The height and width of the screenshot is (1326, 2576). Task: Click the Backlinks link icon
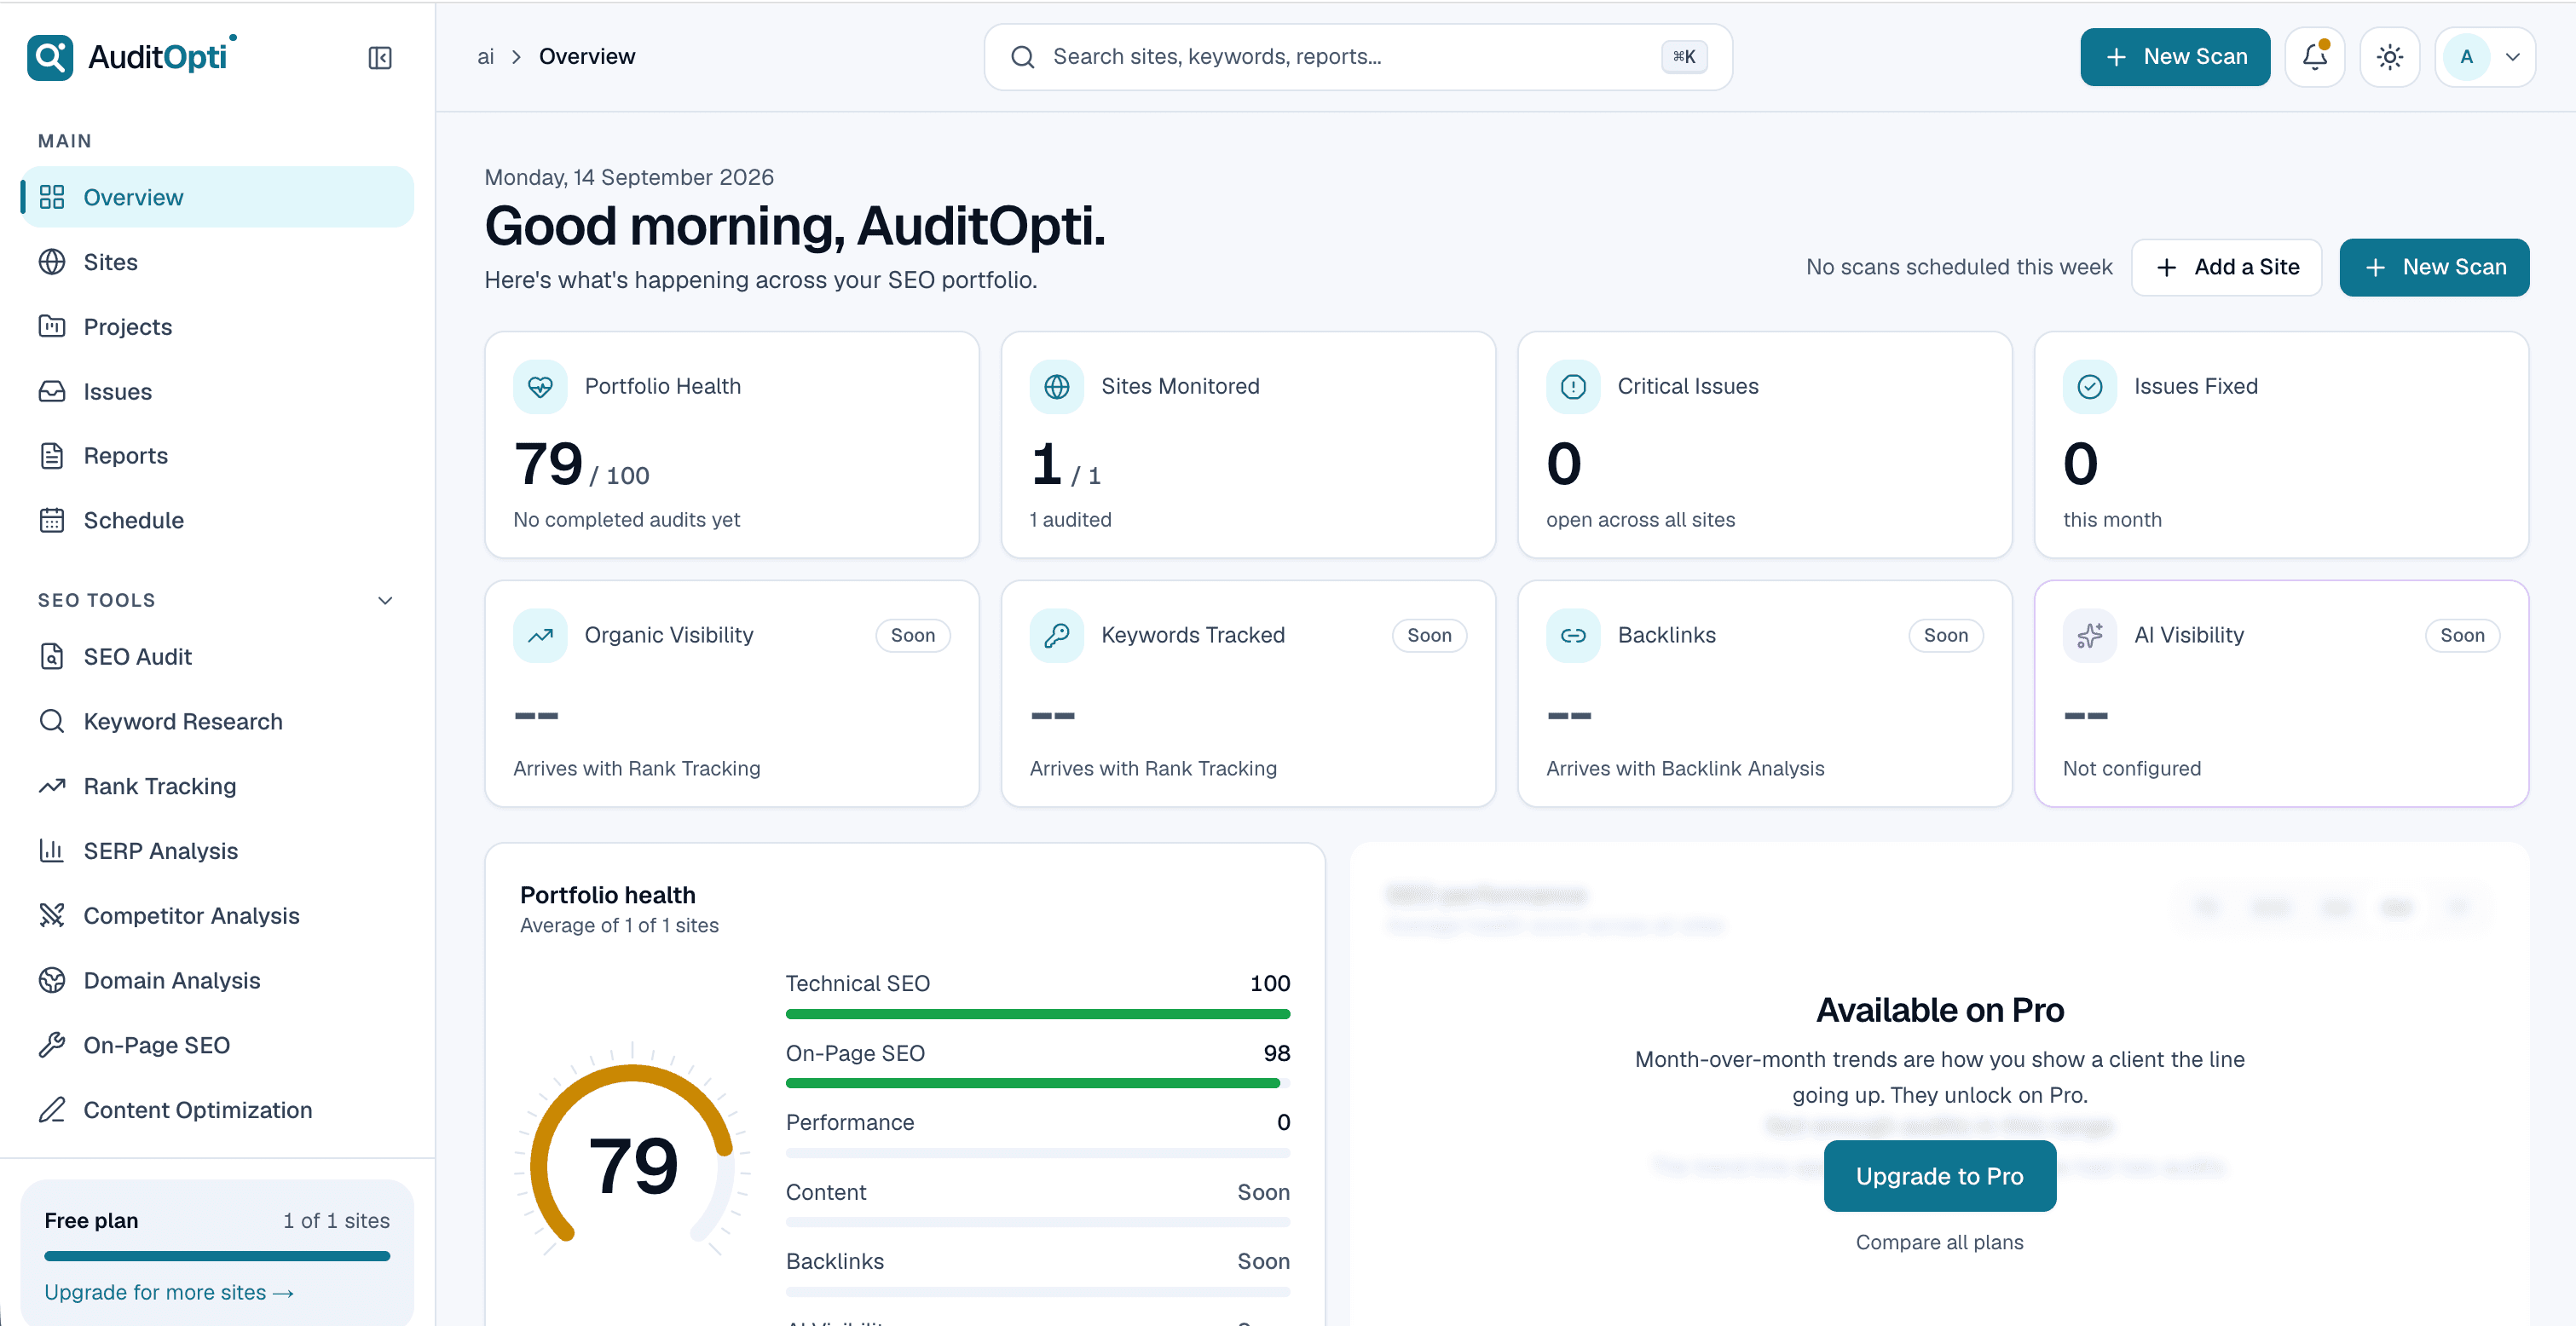point(1573,636)
